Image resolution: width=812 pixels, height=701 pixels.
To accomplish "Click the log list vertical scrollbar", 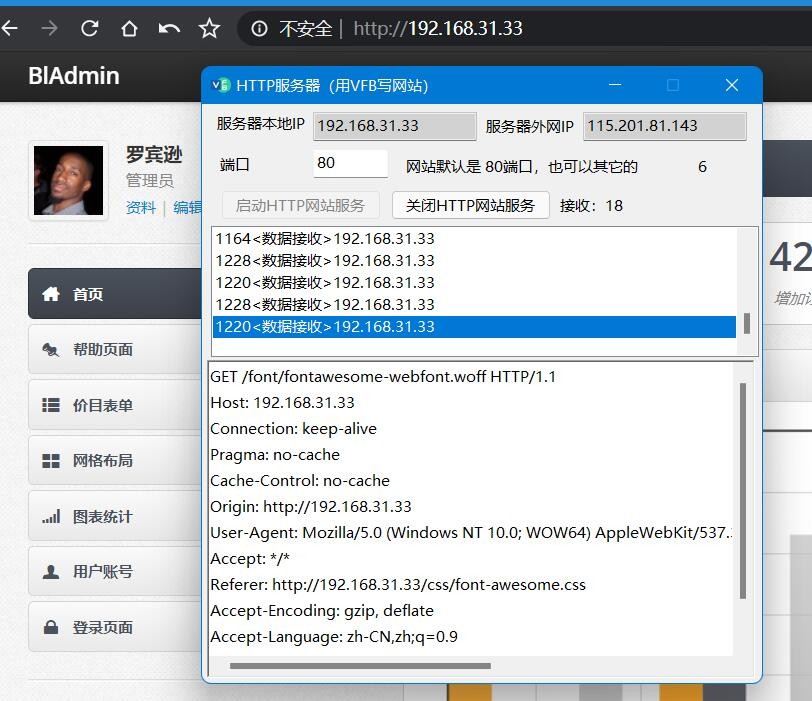I will [x=746, y=324].
